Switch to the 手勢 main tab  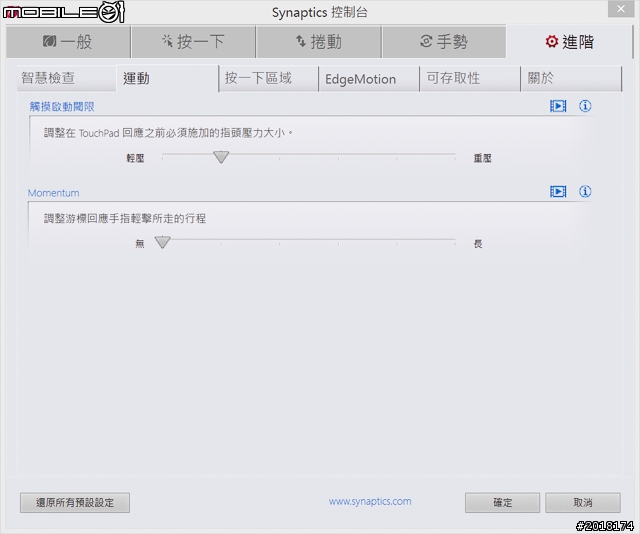(444, 42)
